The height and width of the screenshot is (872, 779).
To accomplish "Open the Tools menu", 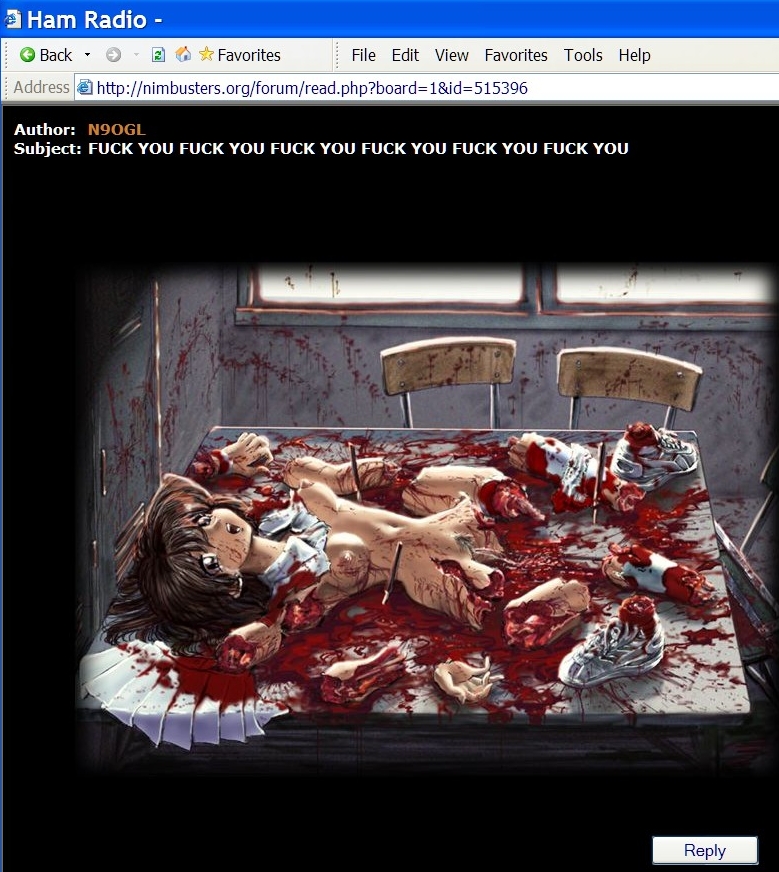I will click(583, 55).
